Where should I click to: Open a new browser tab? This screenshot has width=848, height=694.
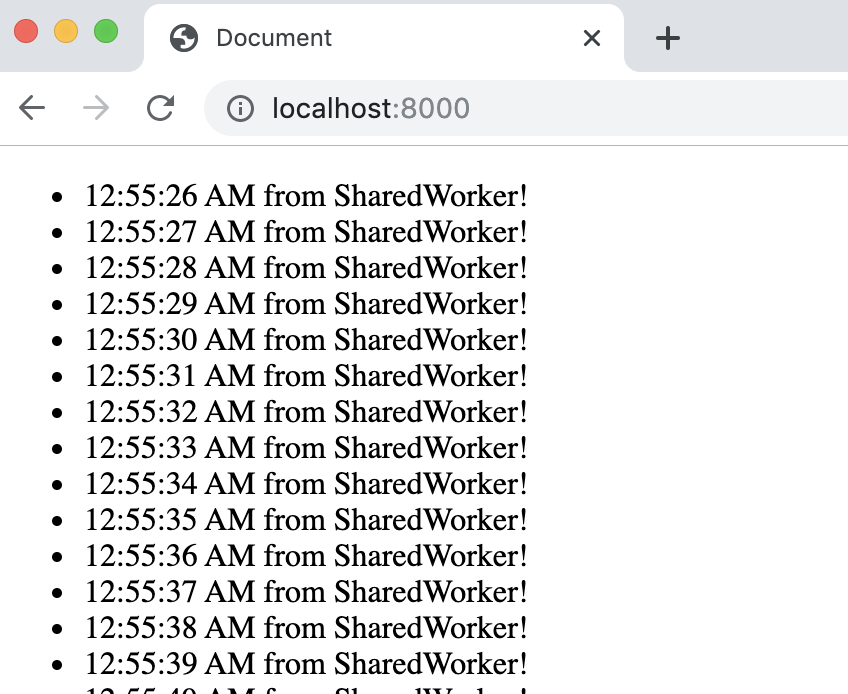(668, 38)
